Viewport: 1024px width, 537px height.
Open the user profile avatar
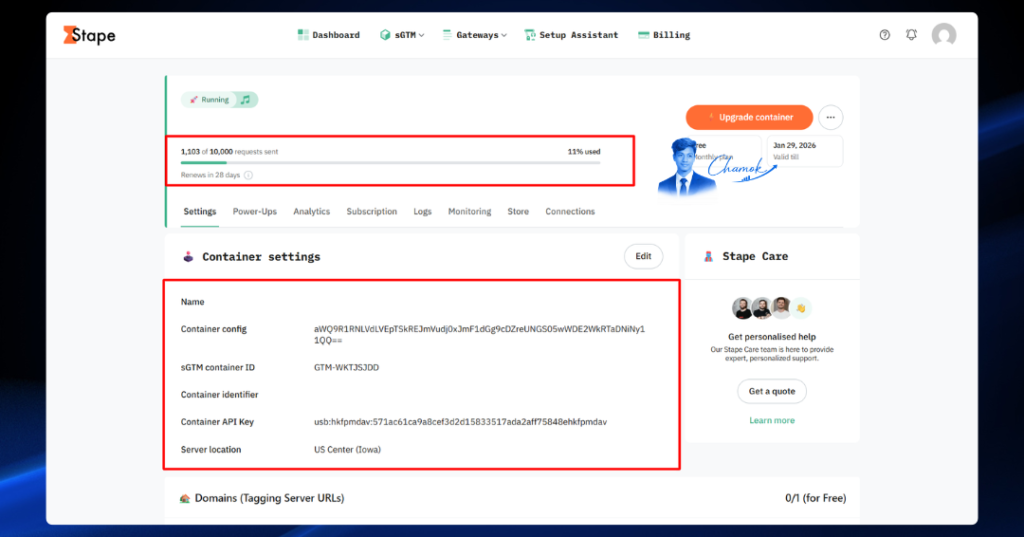click(x=944, y=35)
